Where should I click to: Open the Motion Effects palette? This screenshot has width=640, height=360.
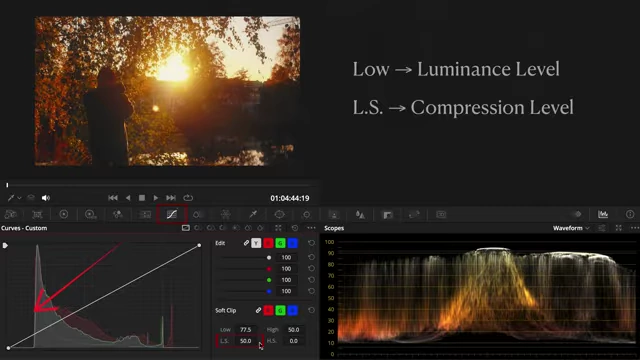click(x=145, y=214)
